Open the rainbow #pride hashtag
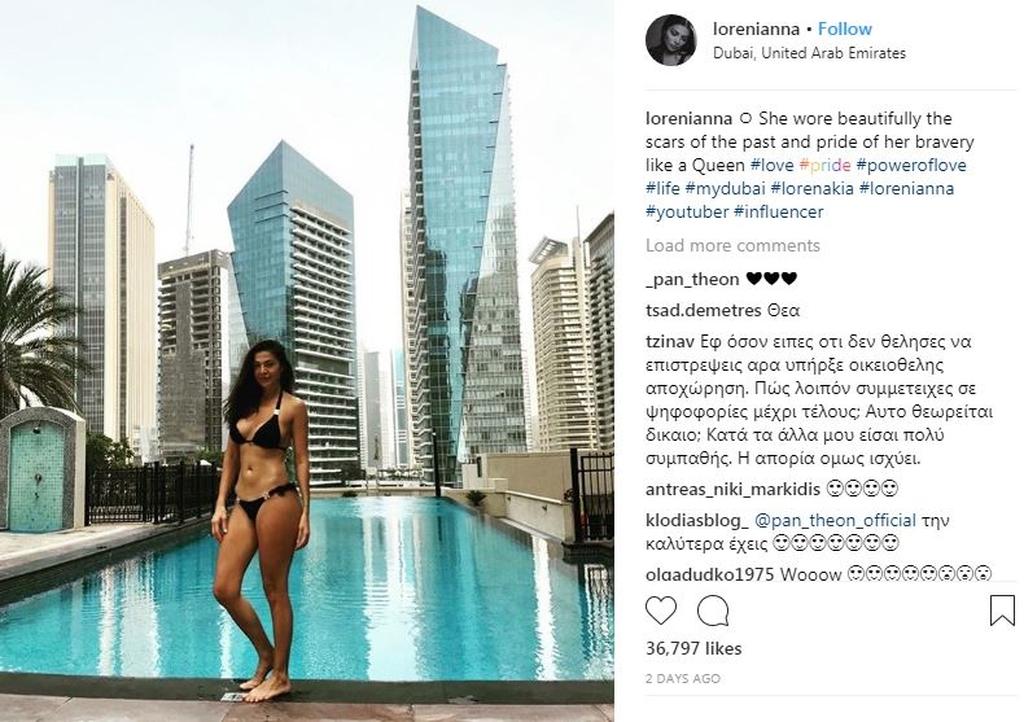The width and height of the screenshot is (1024, 722). point(825,165)
